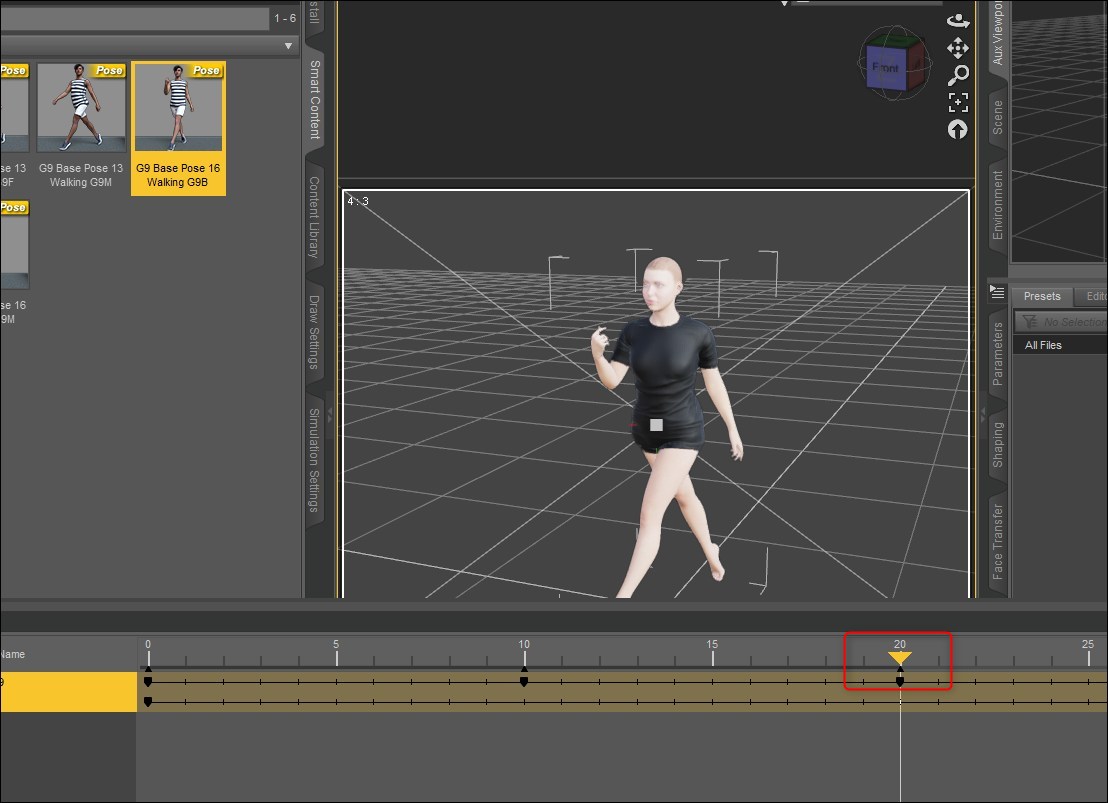Click the content search field at top
This screenshot has height=803, width=1108.
[134, 19]
